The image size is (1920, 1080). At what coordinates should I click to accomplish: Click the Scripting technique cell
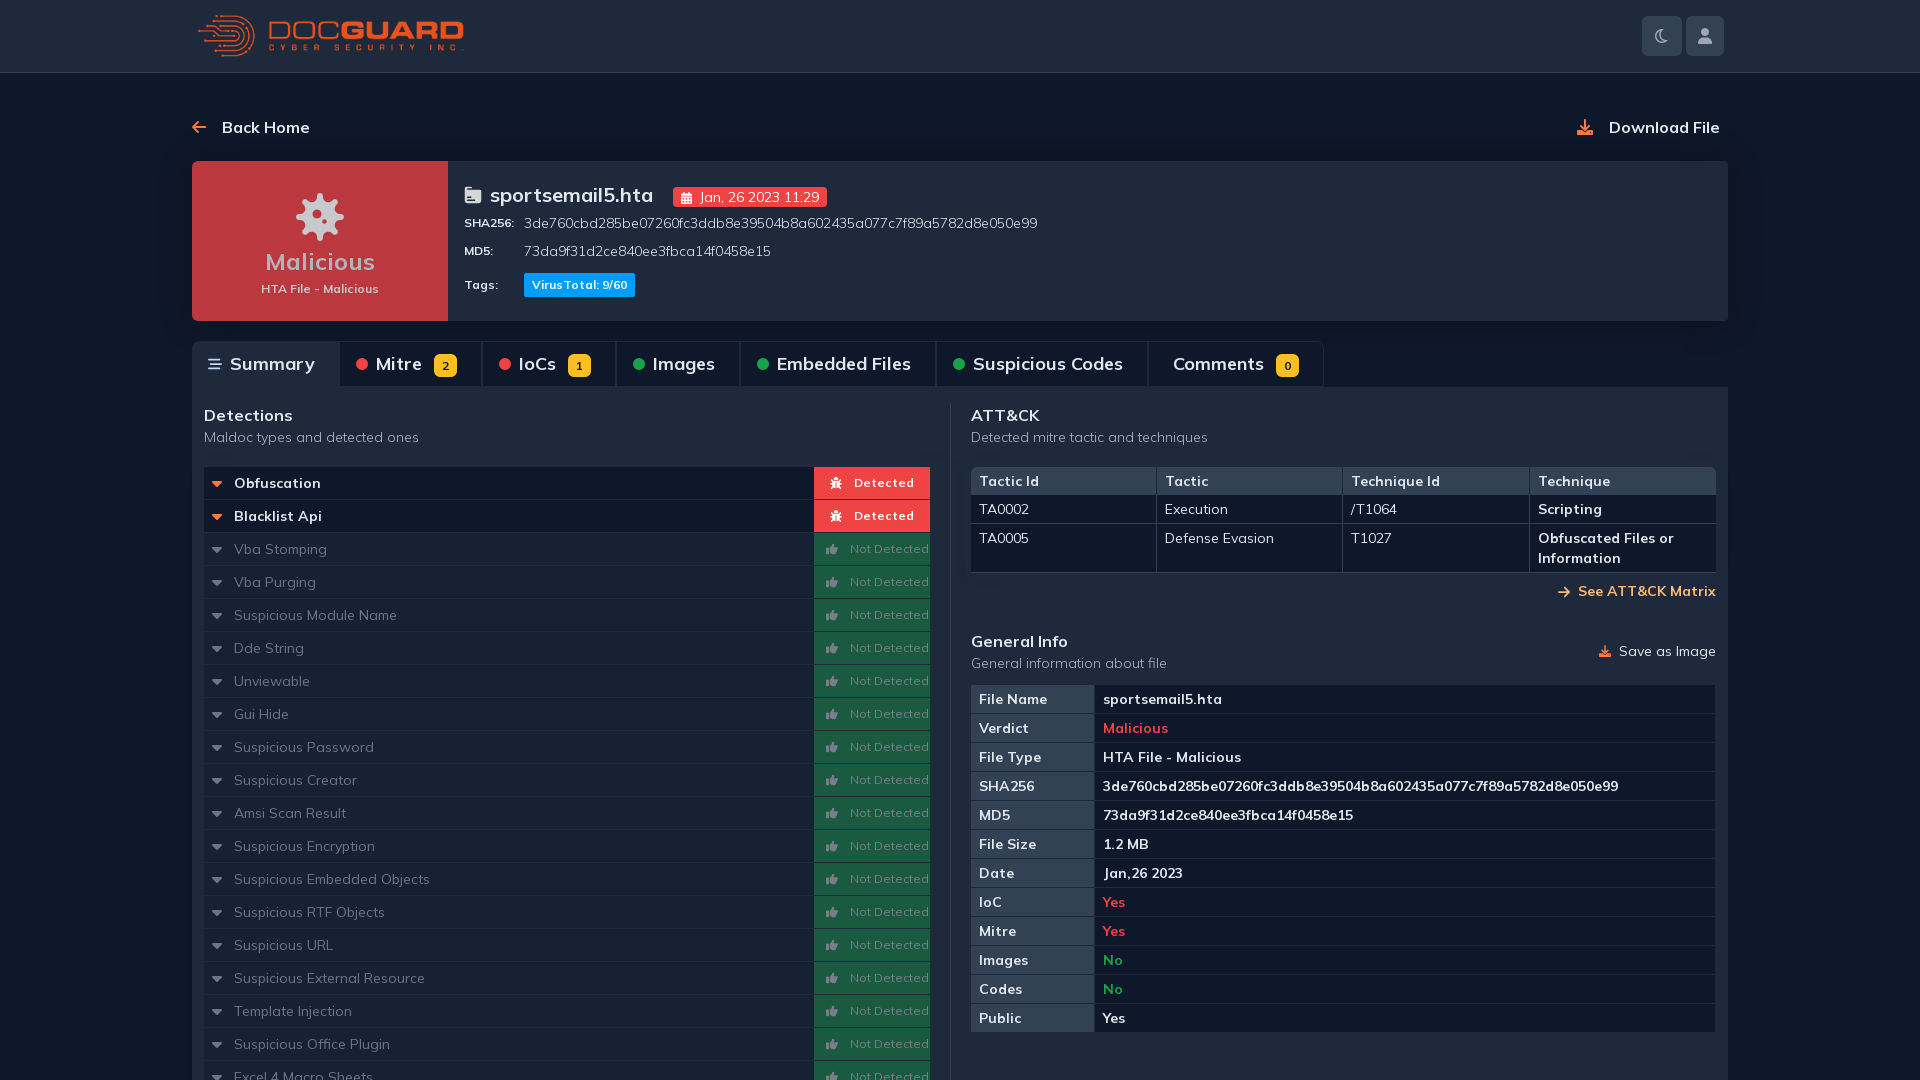tap(1622, 509)
